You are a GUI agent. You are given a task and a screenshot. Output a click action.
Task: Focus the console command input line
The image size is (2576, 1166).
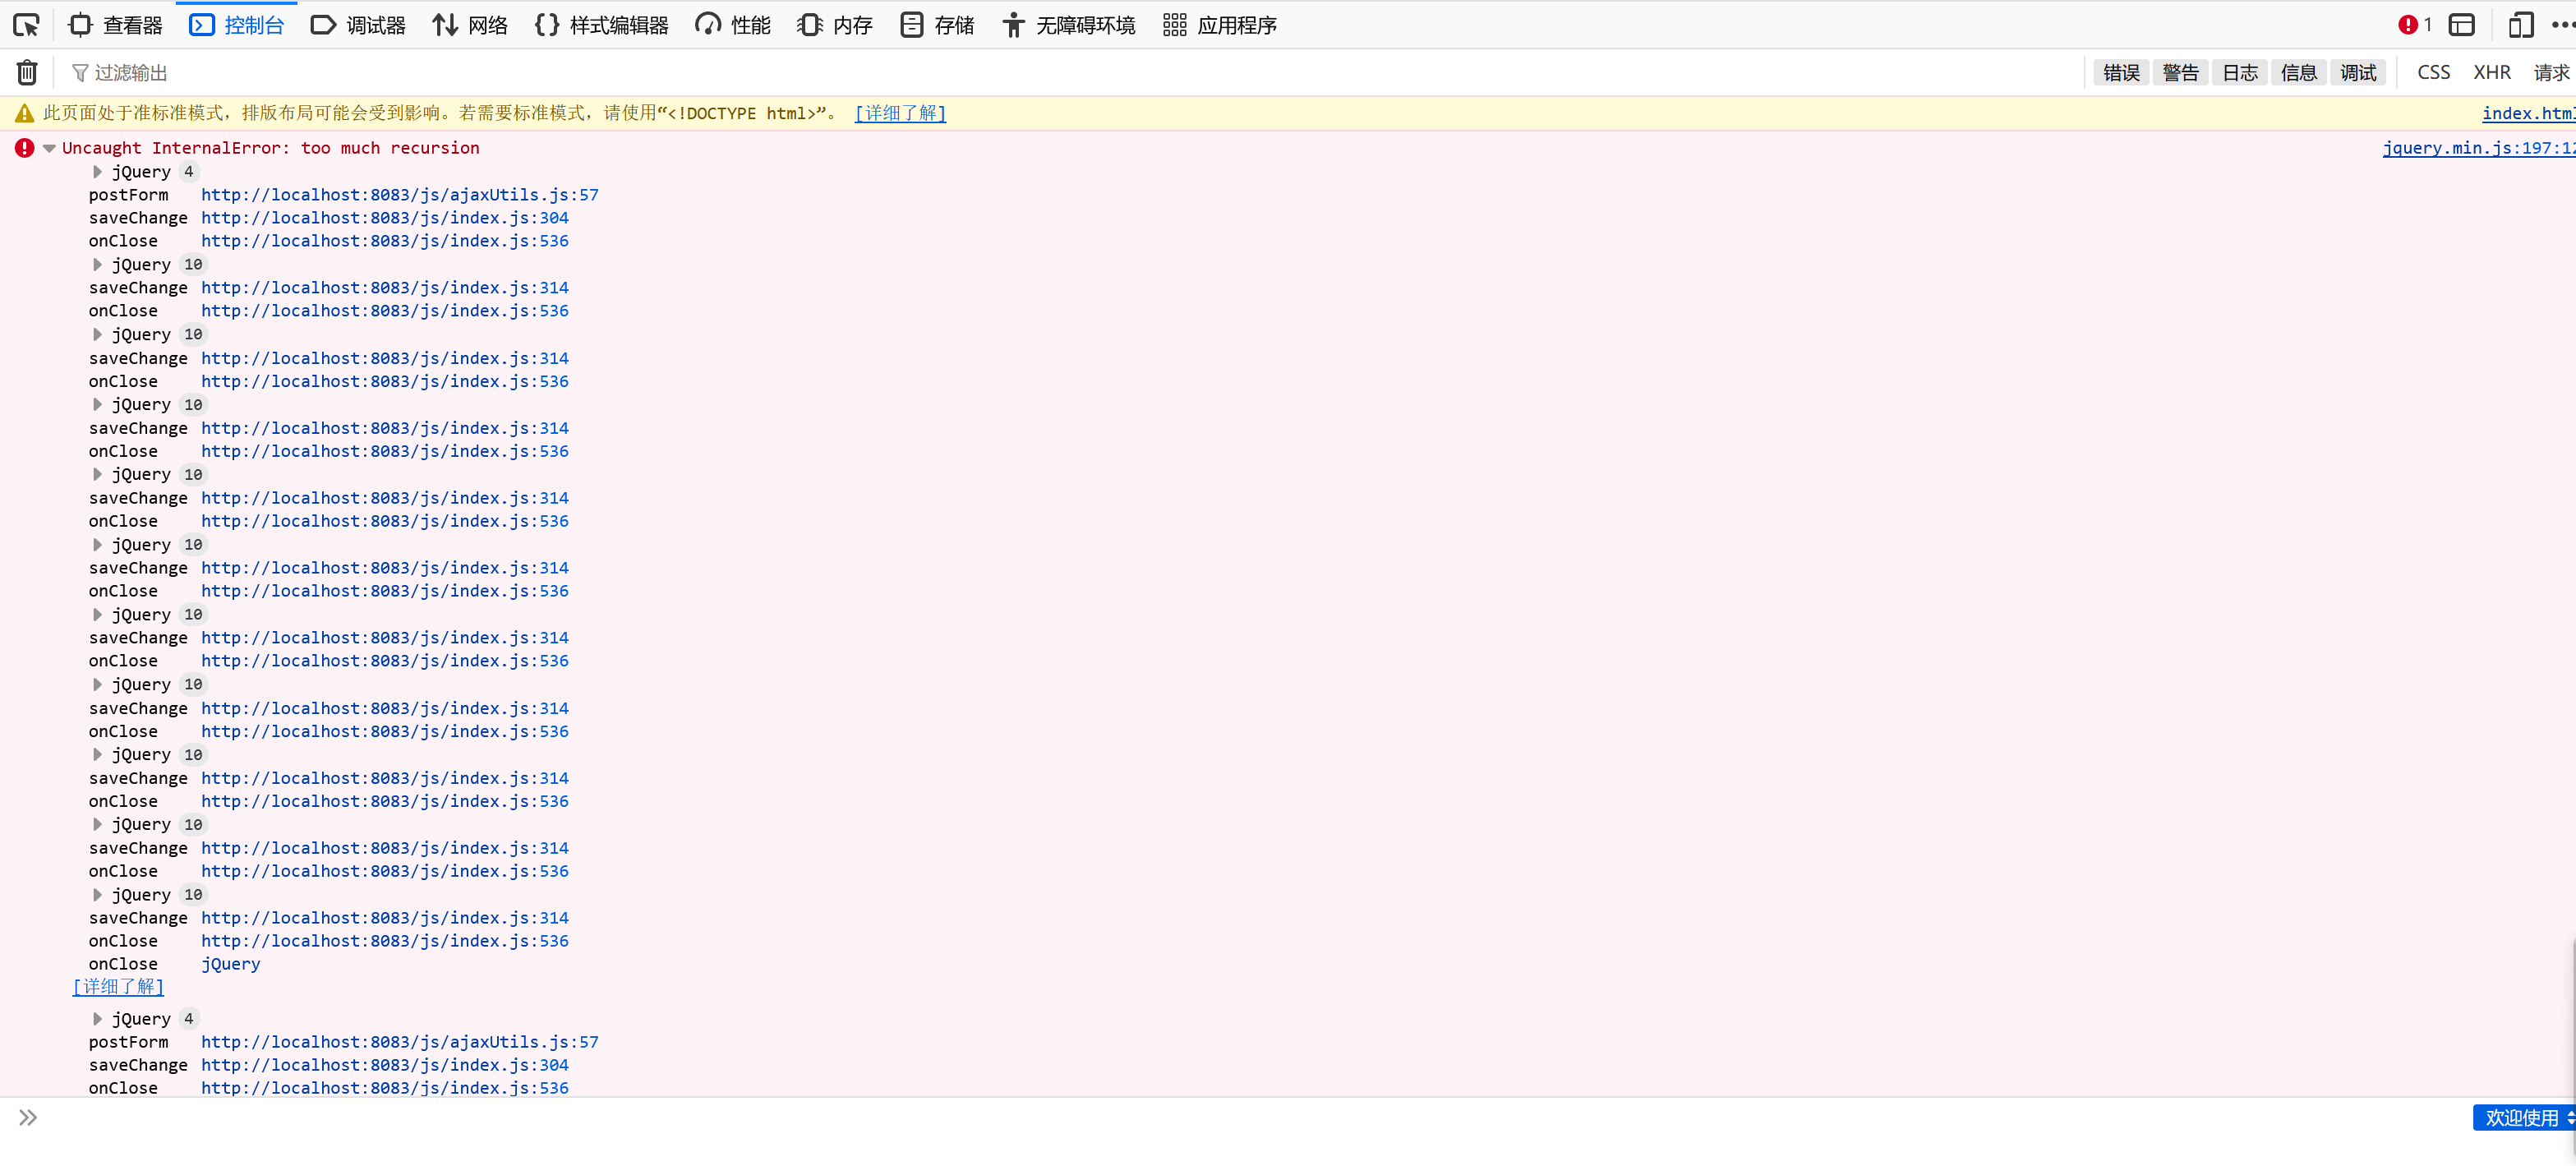tap(1250, 1118)
